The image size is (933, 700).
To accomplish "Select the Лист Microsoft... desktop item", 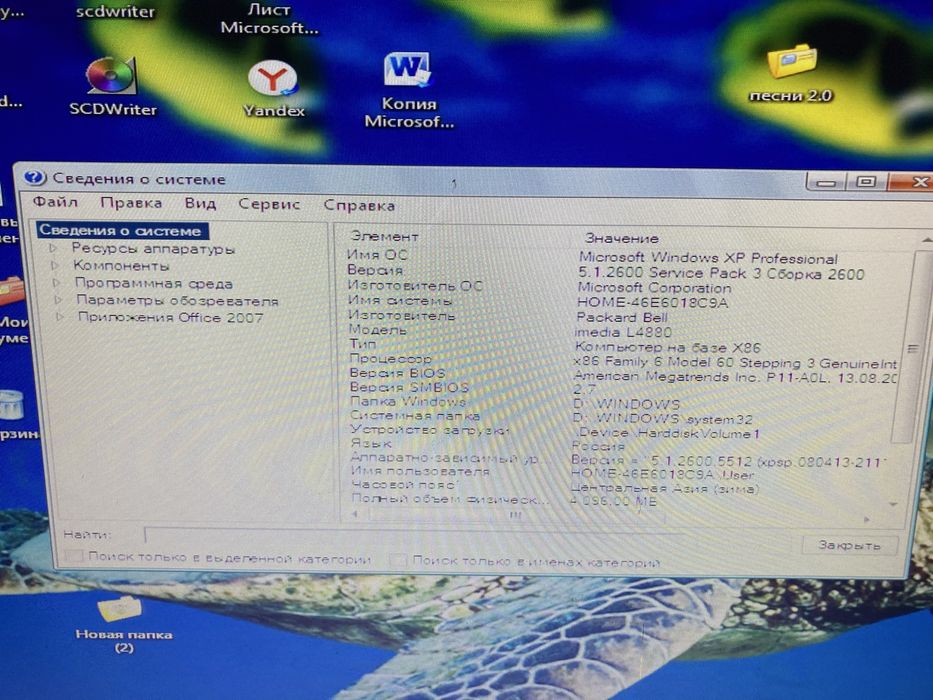I will pyautogui.click(x=270, y=19).
